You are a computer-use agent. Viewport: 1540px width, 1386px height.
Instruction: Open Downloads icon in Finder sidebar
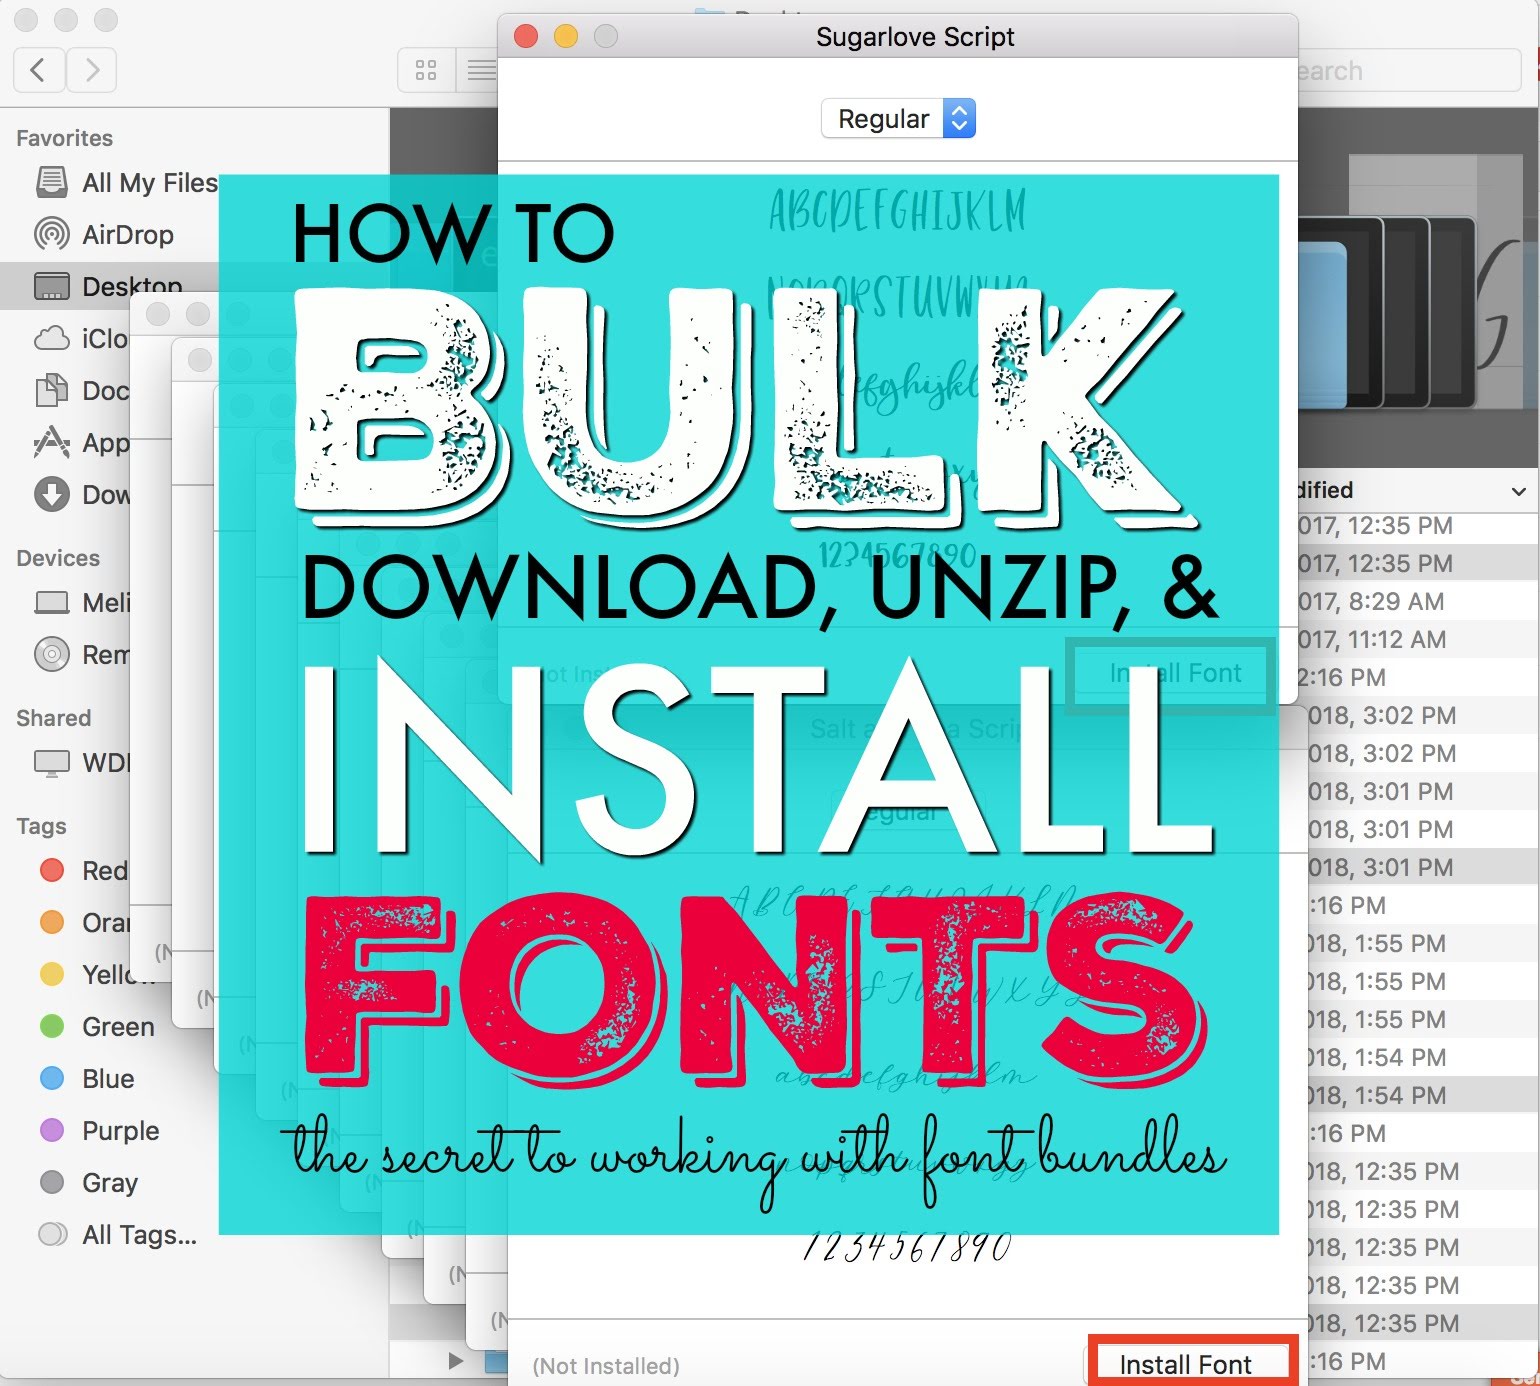point(52,495)
